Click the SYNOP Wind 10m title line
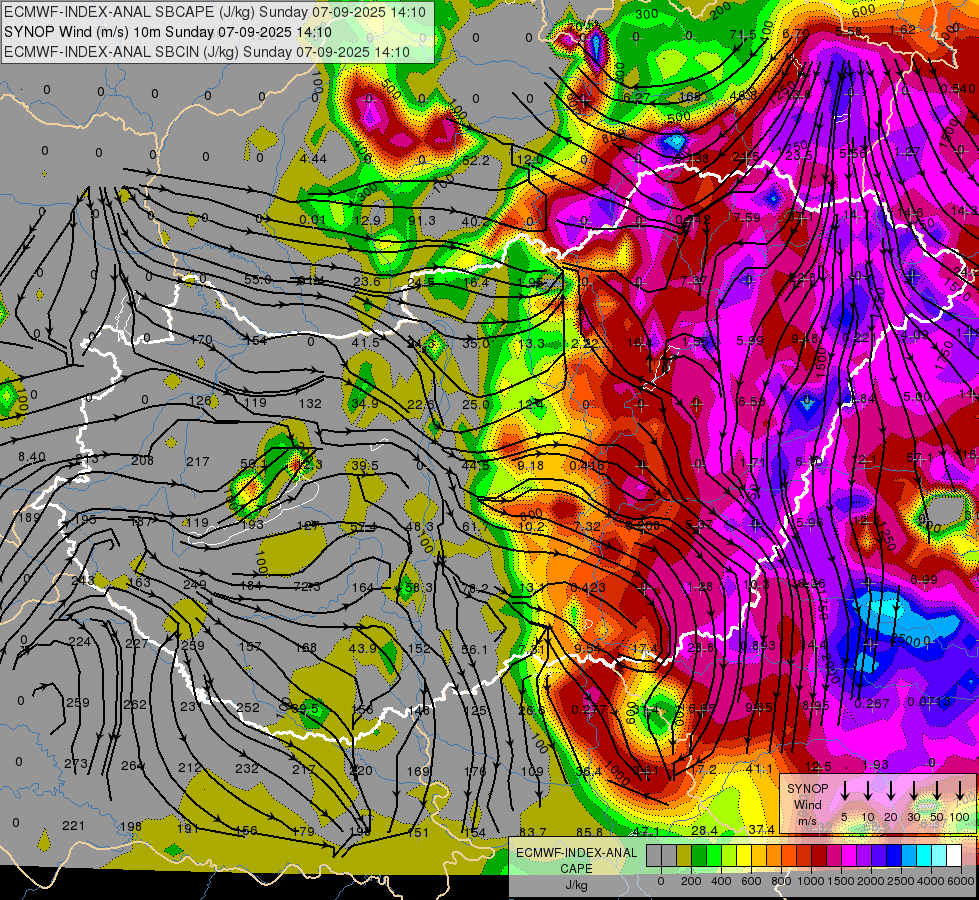Screen dimensions: 979x900 pyautogui.click(x=169, y=32)
